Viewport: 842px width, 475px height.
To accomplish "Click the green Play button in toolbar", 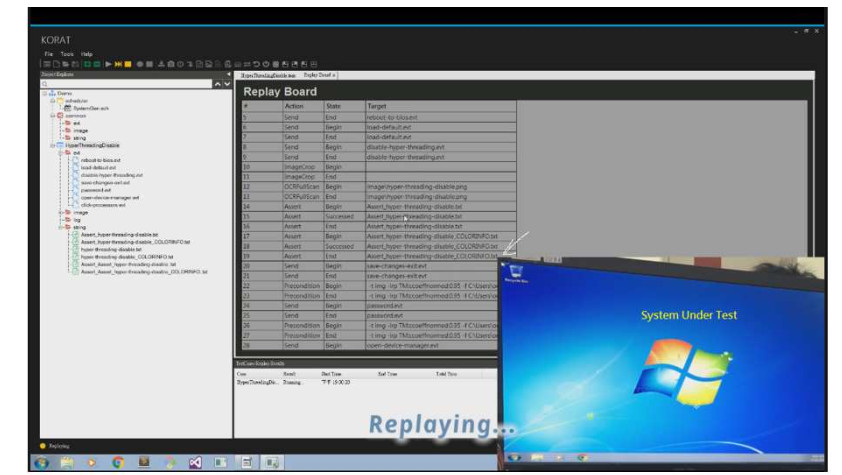I will 107,64.
